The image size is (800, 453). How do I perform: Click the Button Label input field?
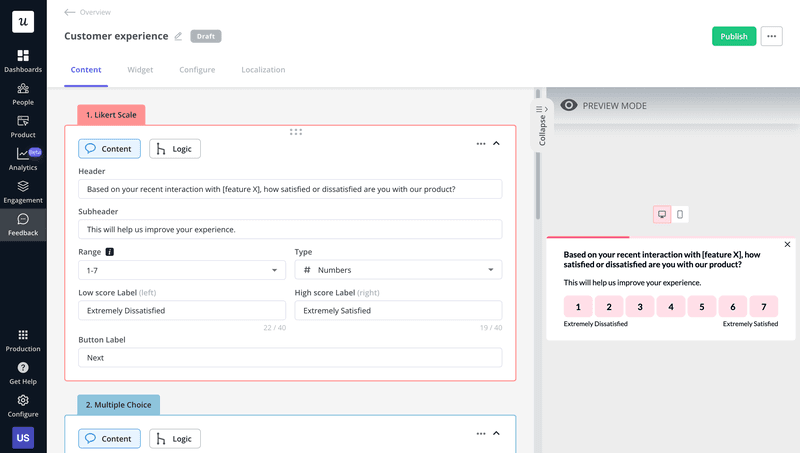tap(290, 357)
